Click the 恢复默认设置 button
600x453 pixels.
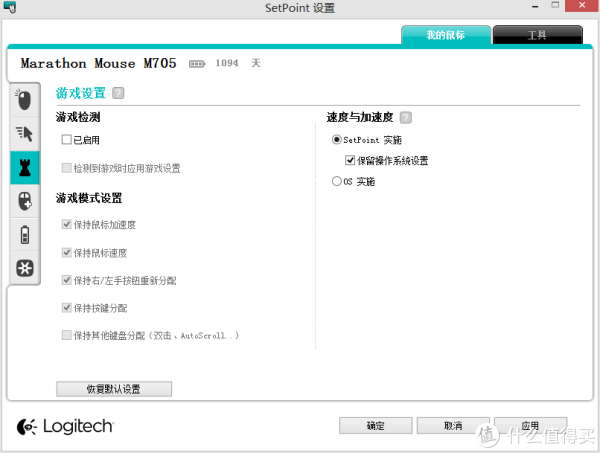click(x=114, y=389)
